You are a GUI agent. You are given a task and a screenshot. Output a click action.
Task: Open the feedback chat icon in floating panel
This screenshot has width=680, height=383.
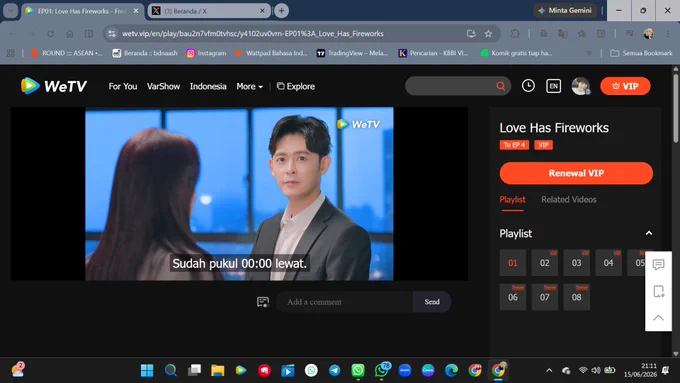[658, 264]
